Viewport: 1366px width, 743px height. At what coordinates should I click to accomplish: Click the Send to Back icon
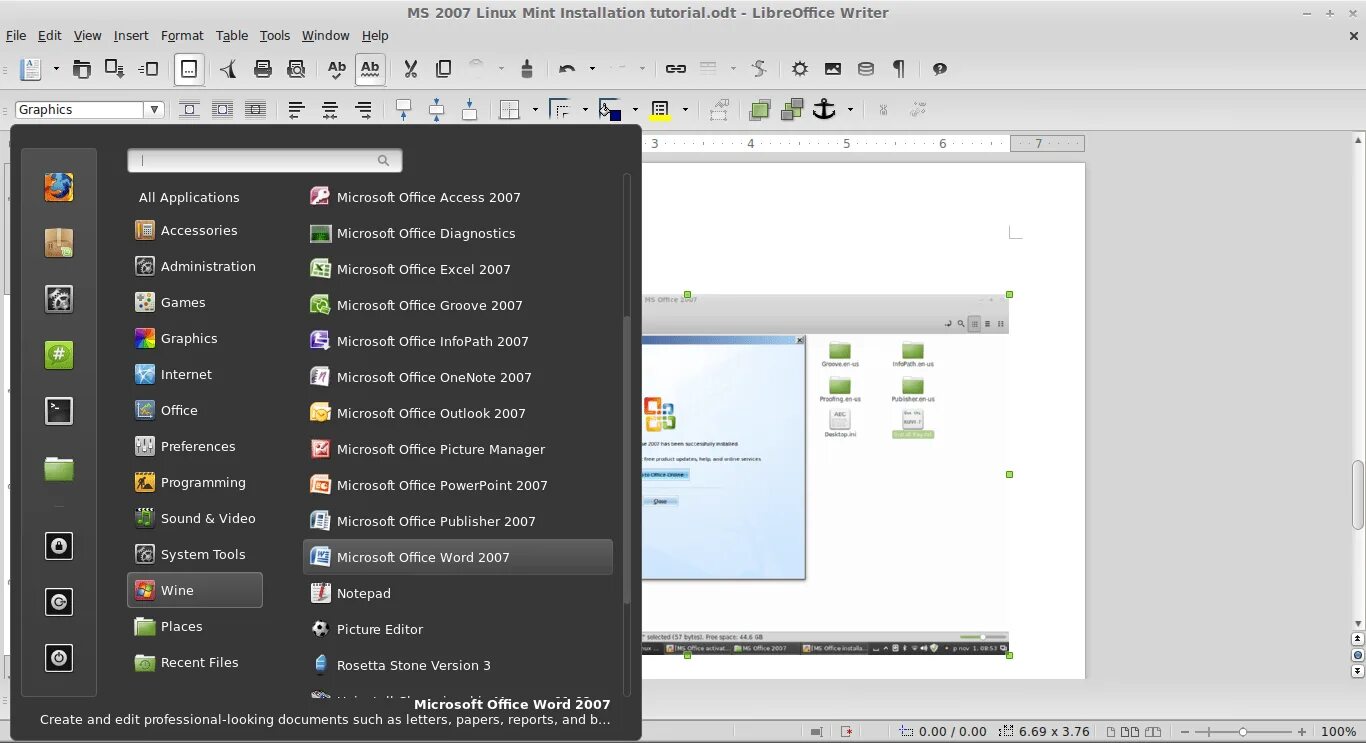tap(793, 110)
